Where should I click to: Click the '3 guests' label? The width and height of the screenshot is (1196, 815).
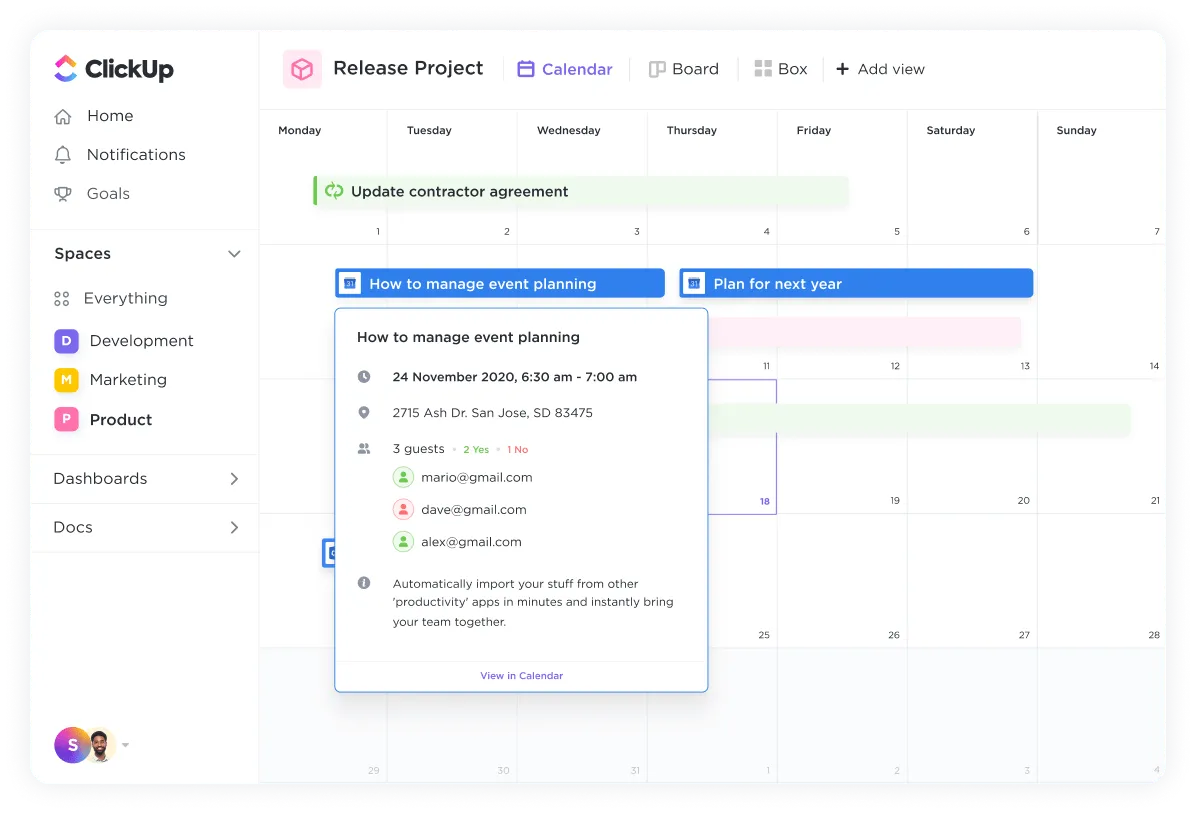(x=419, y=449)
